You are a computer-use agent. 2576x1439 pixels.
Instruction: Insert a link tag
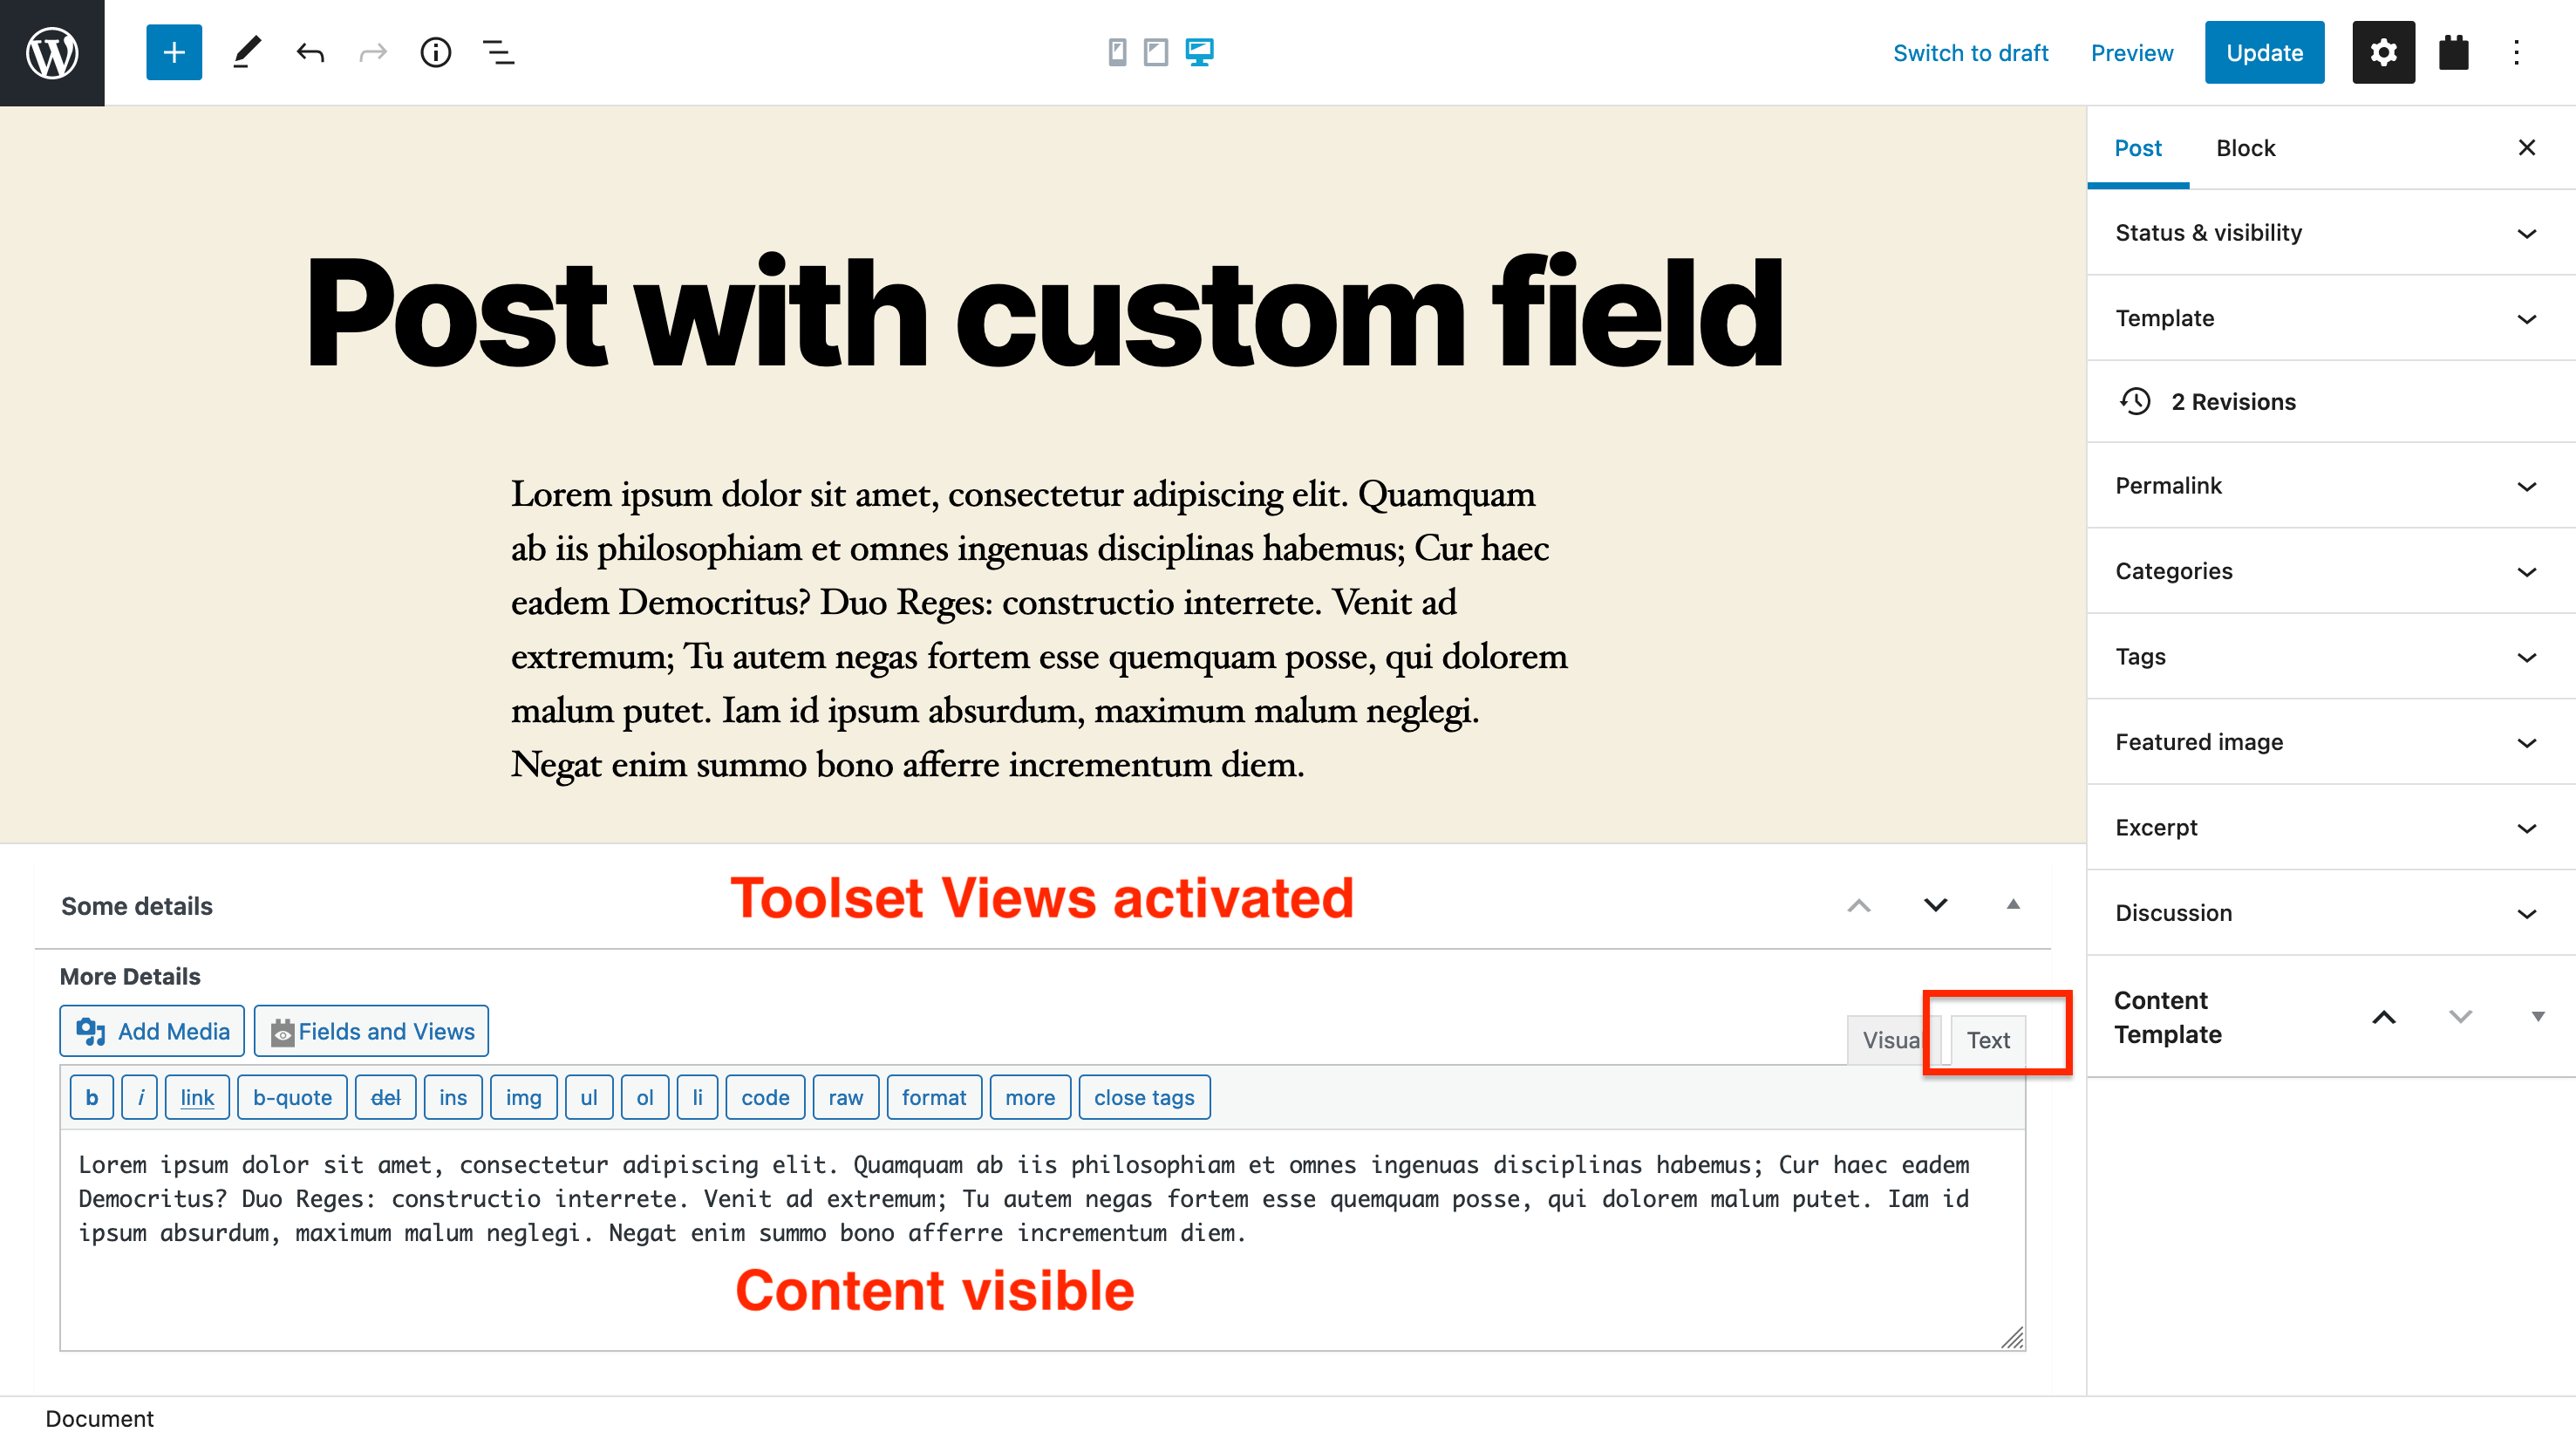[197, 1097]
